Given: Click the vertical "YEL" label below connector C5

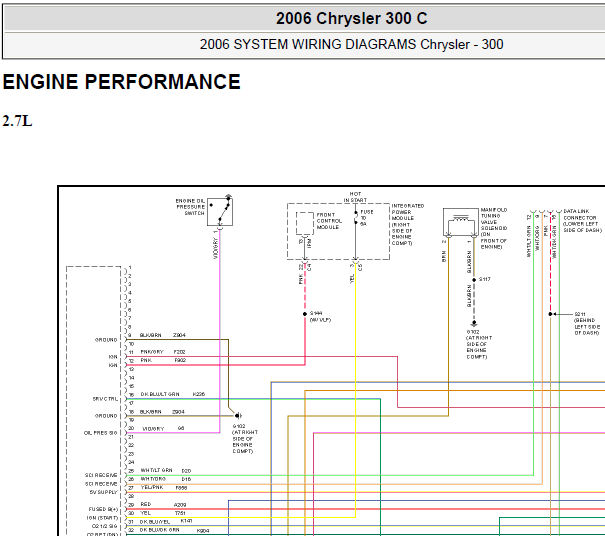Looking at the screenshot, I should (x=352, y=279).
